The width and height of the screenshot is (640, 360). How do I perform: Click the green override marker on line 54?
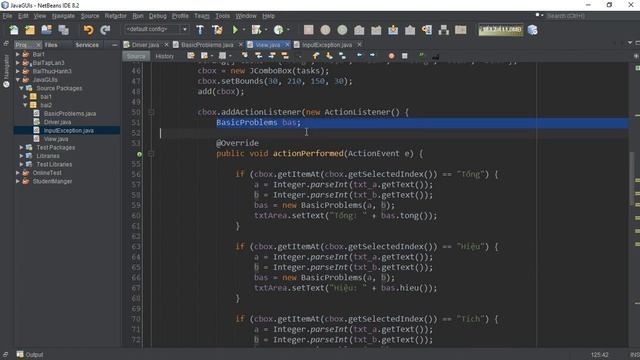coord(139,154)
